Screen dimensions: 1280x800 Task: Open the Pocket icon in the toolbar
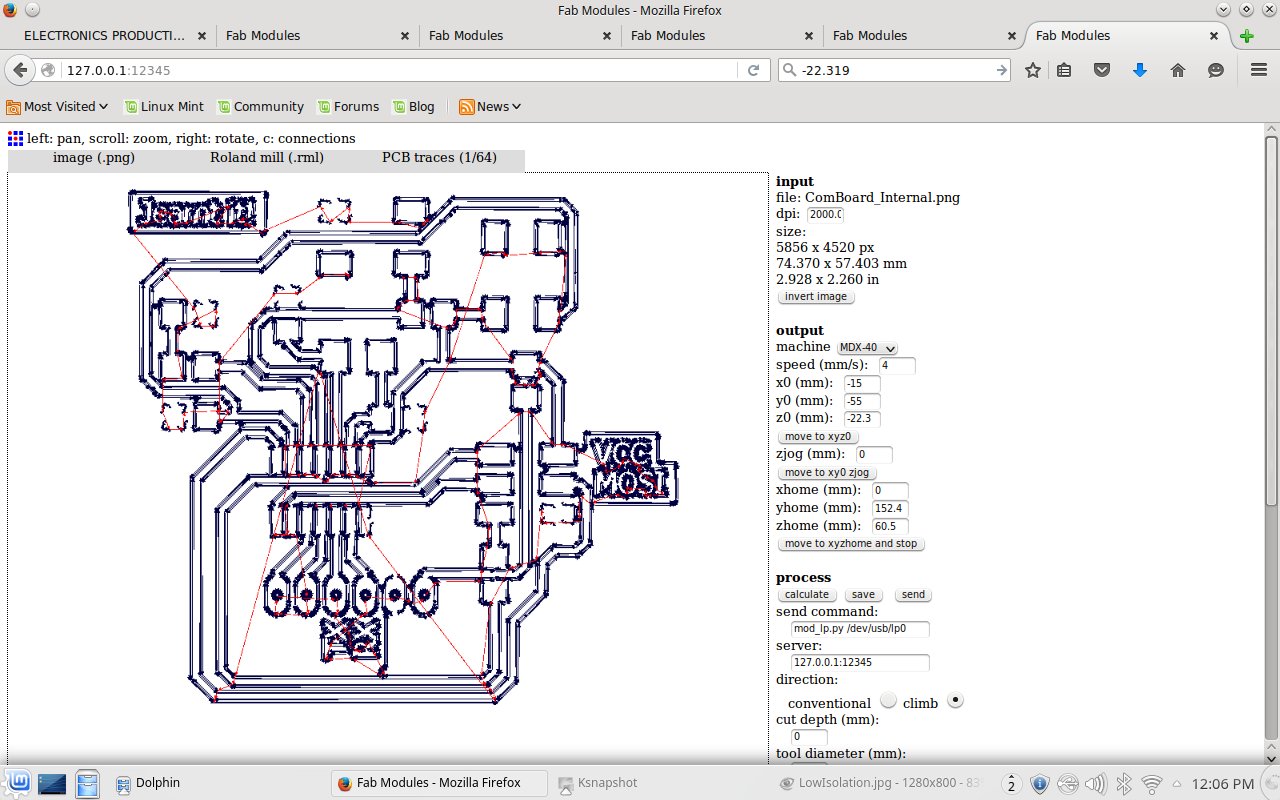coord(1101,70)
